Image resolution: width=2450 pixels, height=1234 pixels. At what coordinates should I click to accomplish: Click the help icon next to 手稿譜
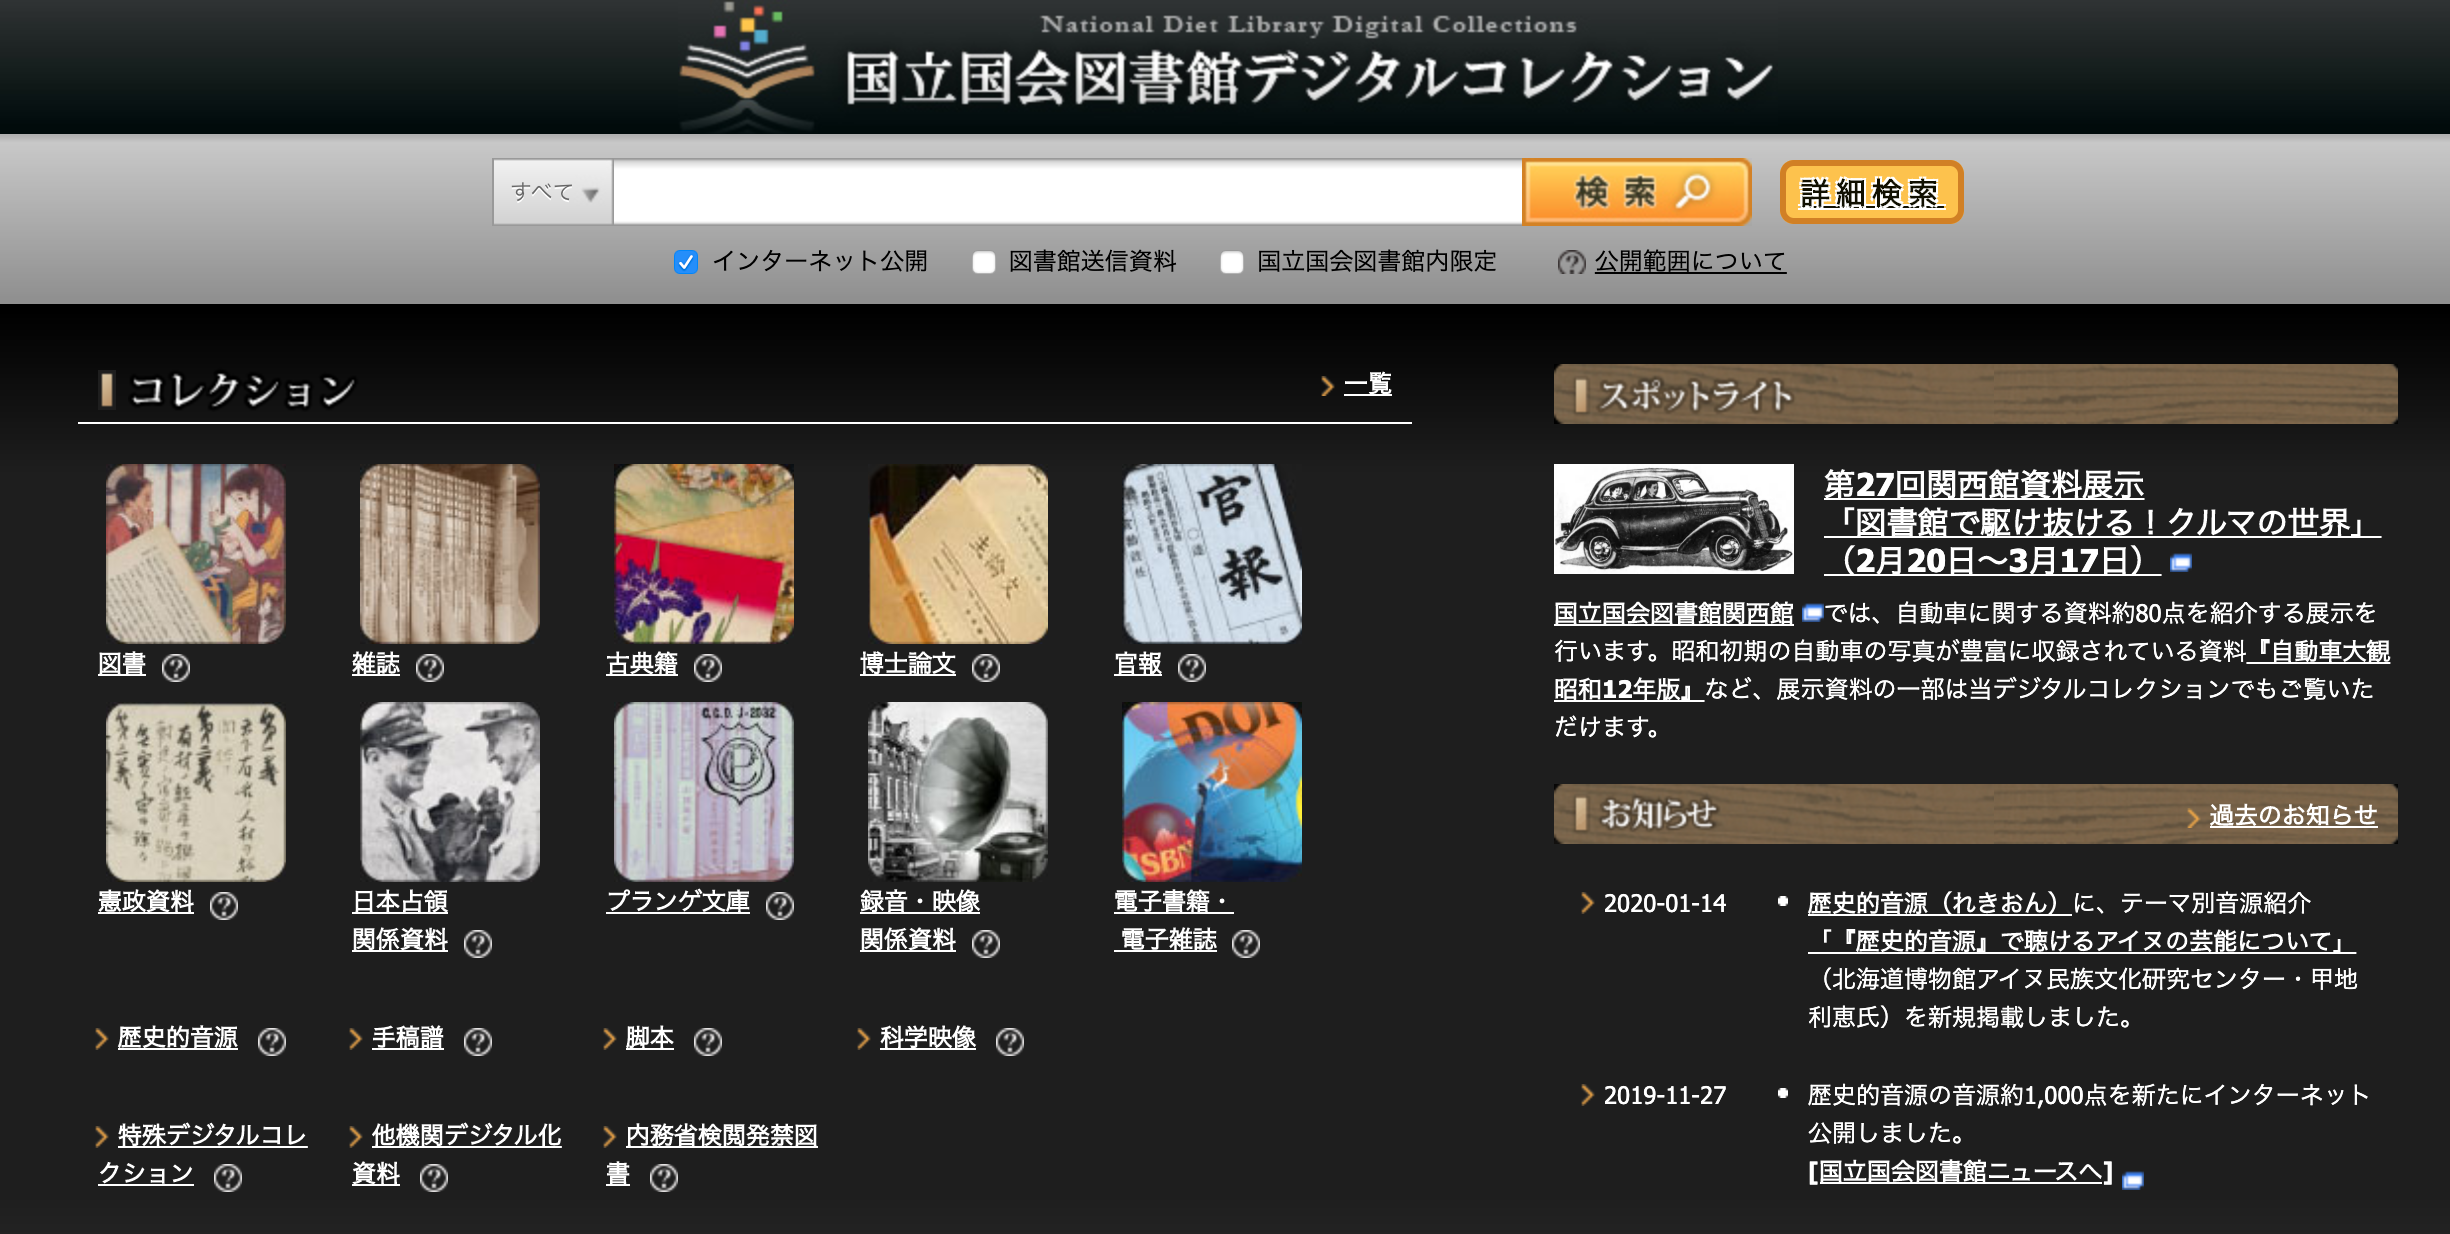(478, 1041)
